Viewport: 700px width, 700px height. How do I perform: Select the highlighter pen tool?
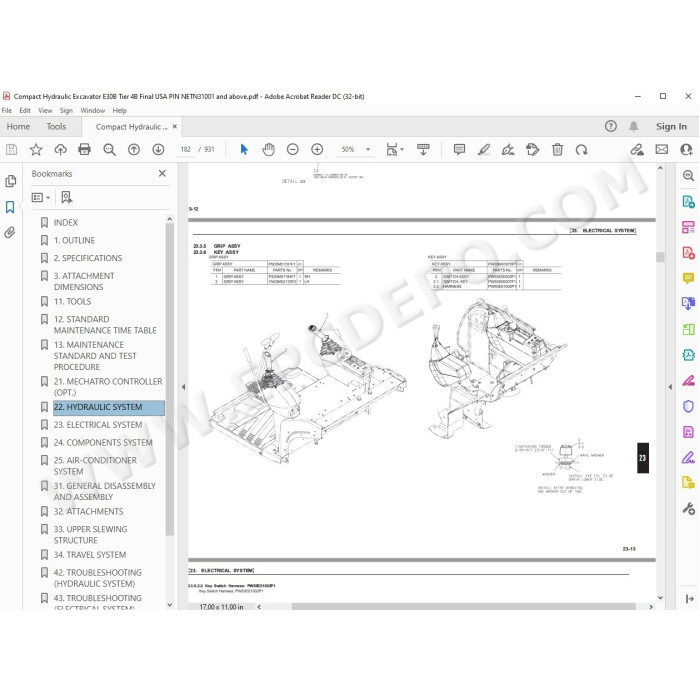tap(484, 150)
